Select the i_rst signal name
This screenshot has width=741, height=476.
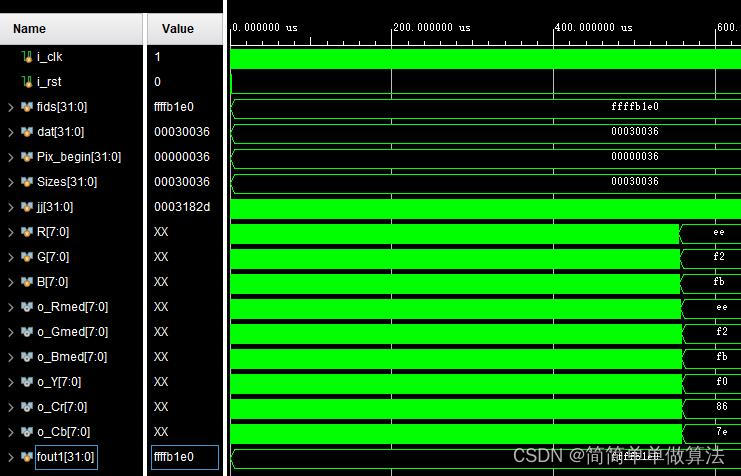(x=49, y=82)
